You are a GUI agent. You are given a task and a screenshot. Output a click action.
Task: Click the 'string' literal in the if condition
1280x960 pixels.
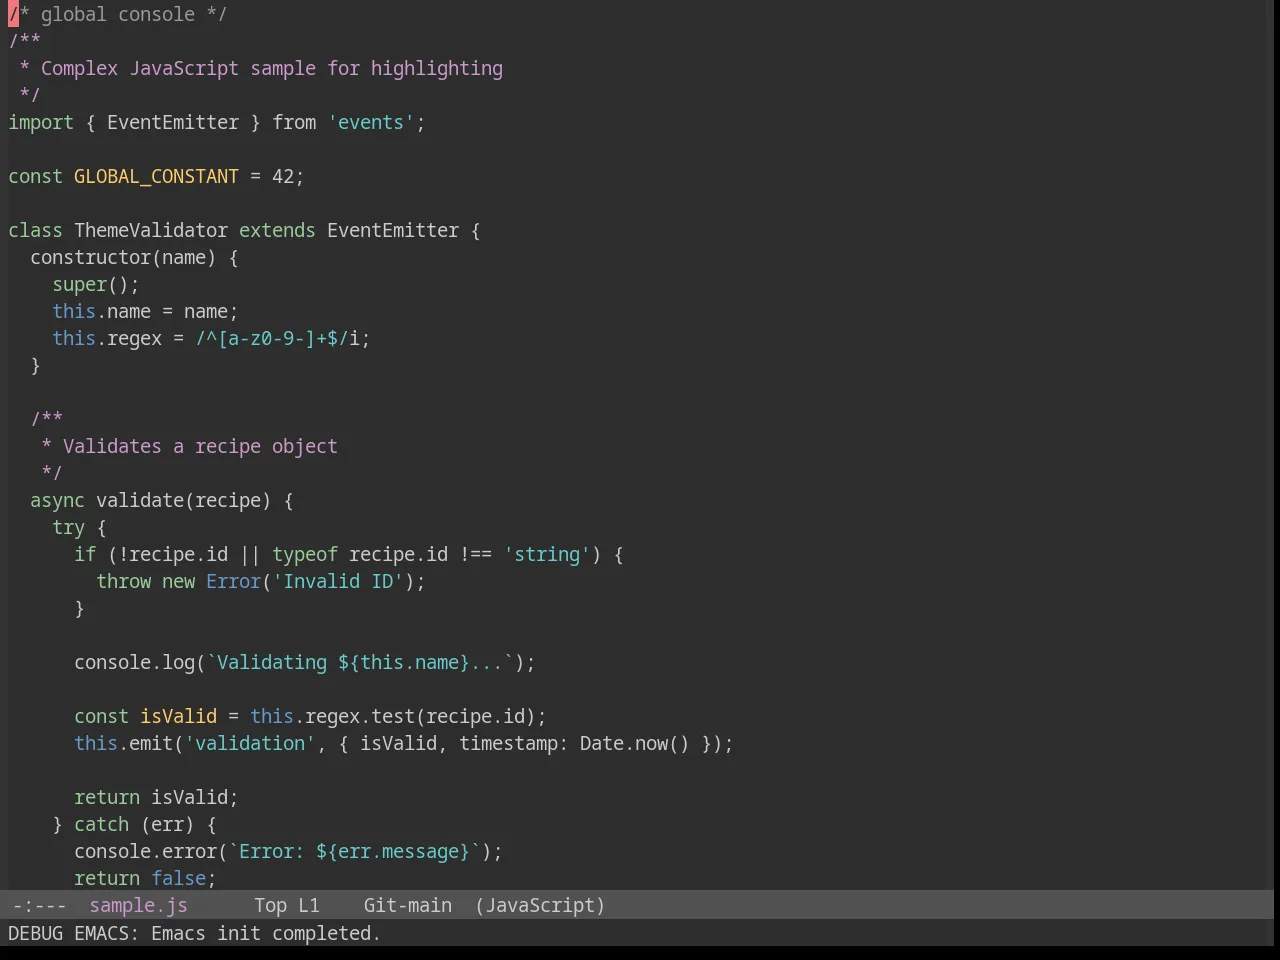pyautogui.click(x=547, y=554)
